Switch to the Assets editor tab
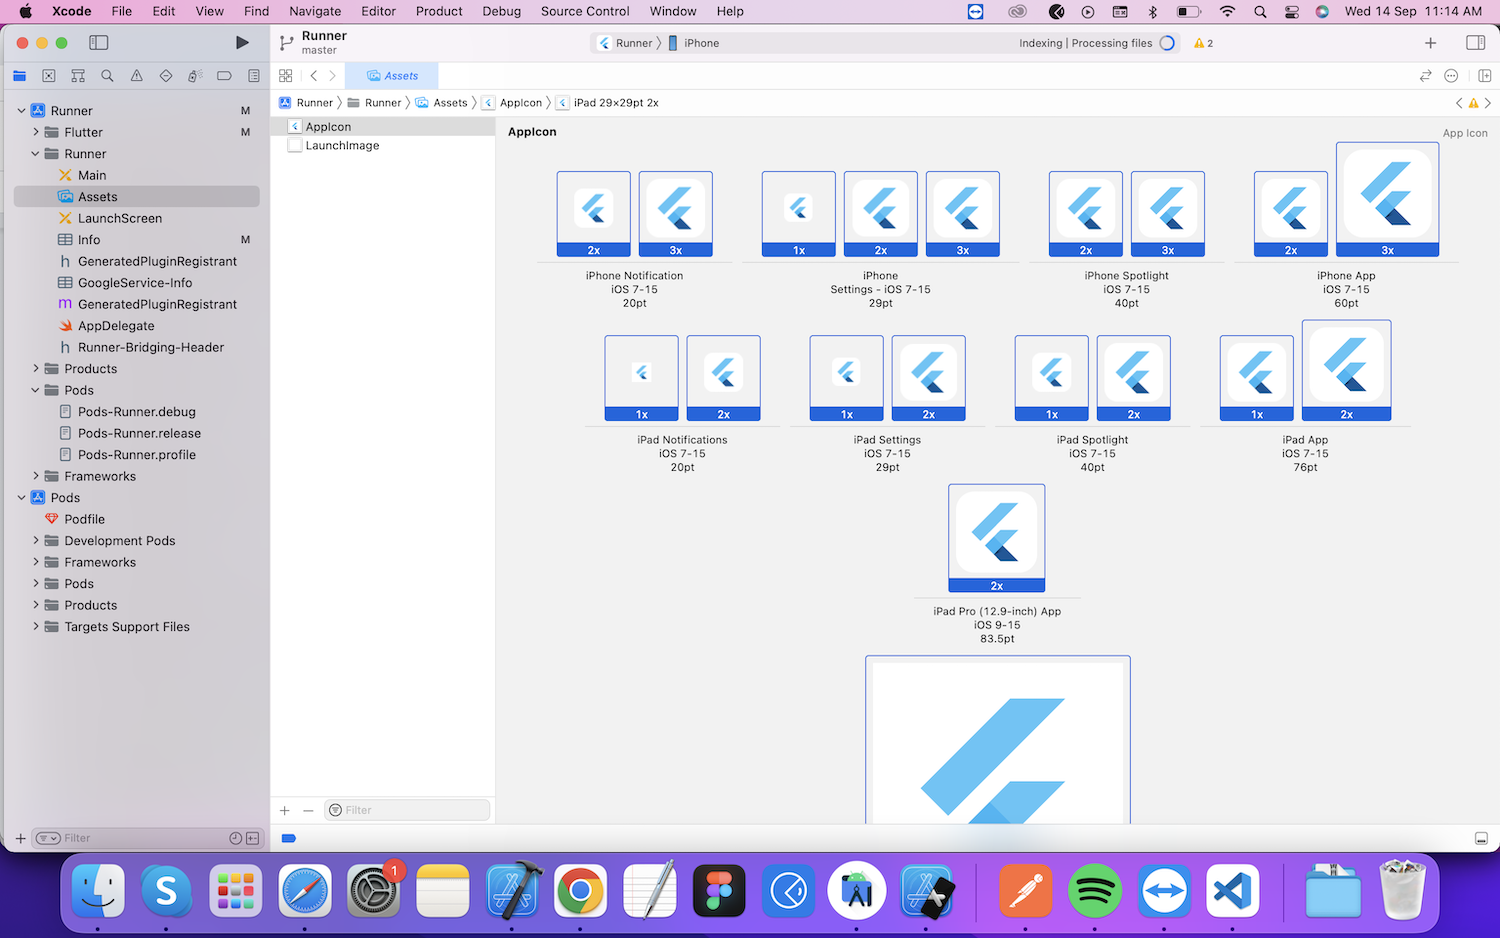This screenshot has height=938, width=1500. pyautogui.click(x=392, y=76)
